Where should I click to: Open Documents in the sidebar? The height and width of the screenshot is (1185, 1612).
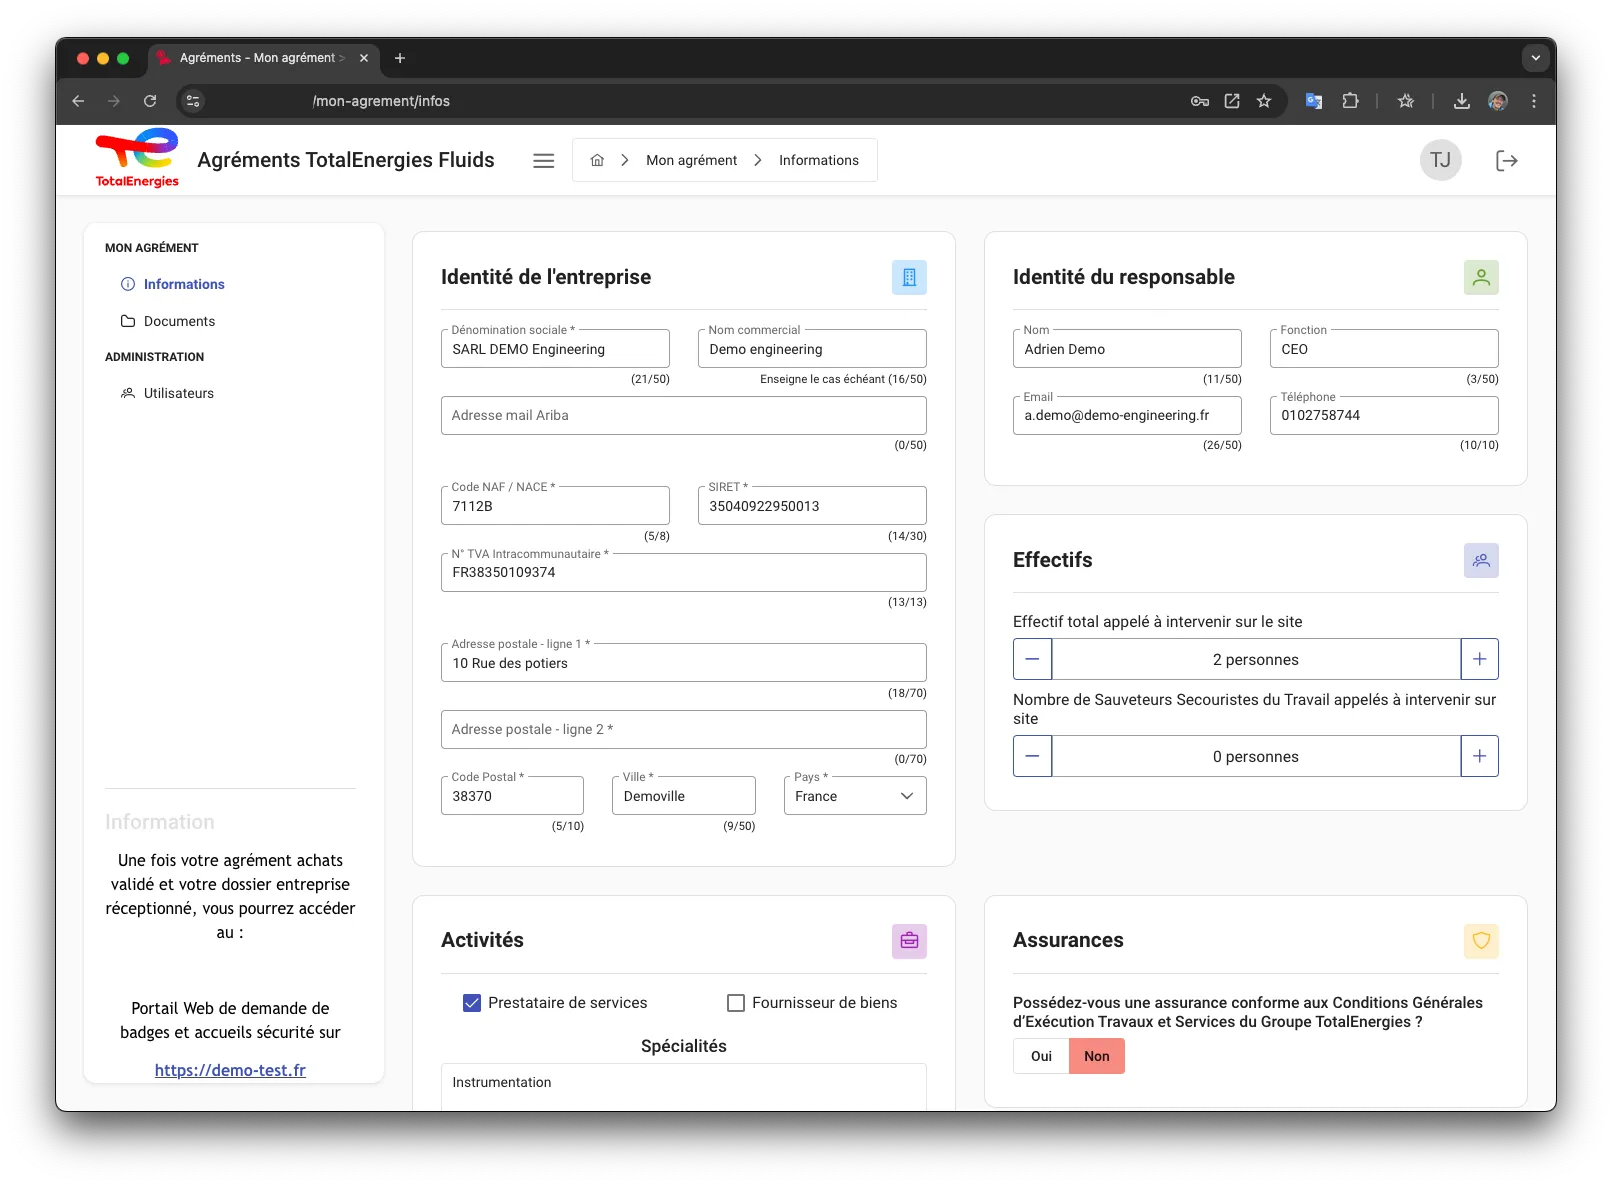coord(179,321)
